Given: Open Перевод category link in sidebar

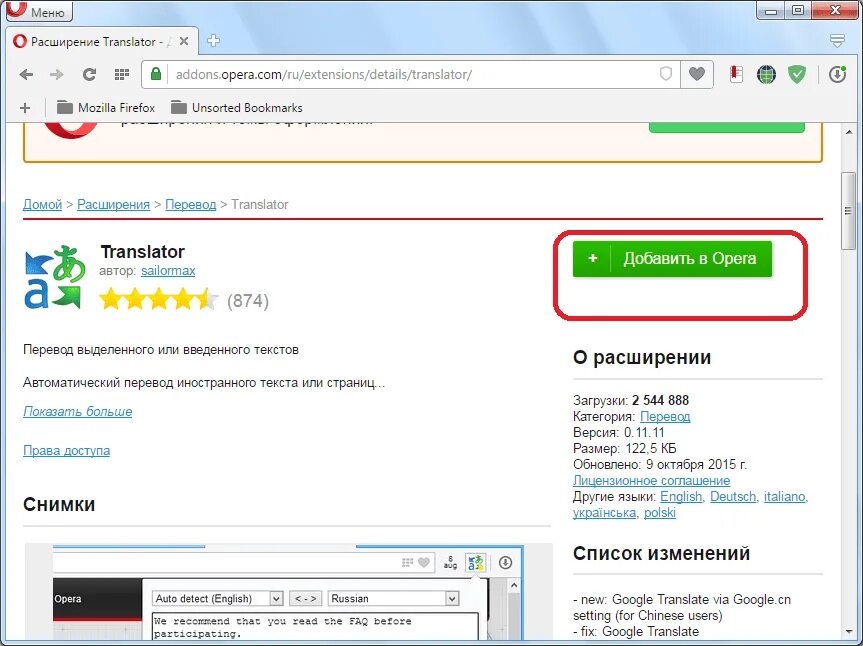Looking at the screenshot, I should point(665,417).
